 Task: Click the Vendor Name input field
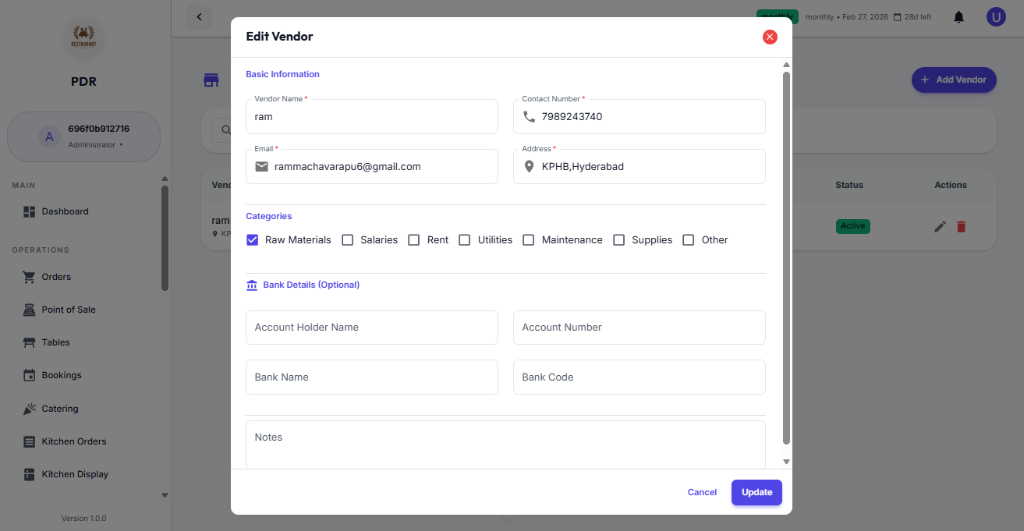pos(372,116)
